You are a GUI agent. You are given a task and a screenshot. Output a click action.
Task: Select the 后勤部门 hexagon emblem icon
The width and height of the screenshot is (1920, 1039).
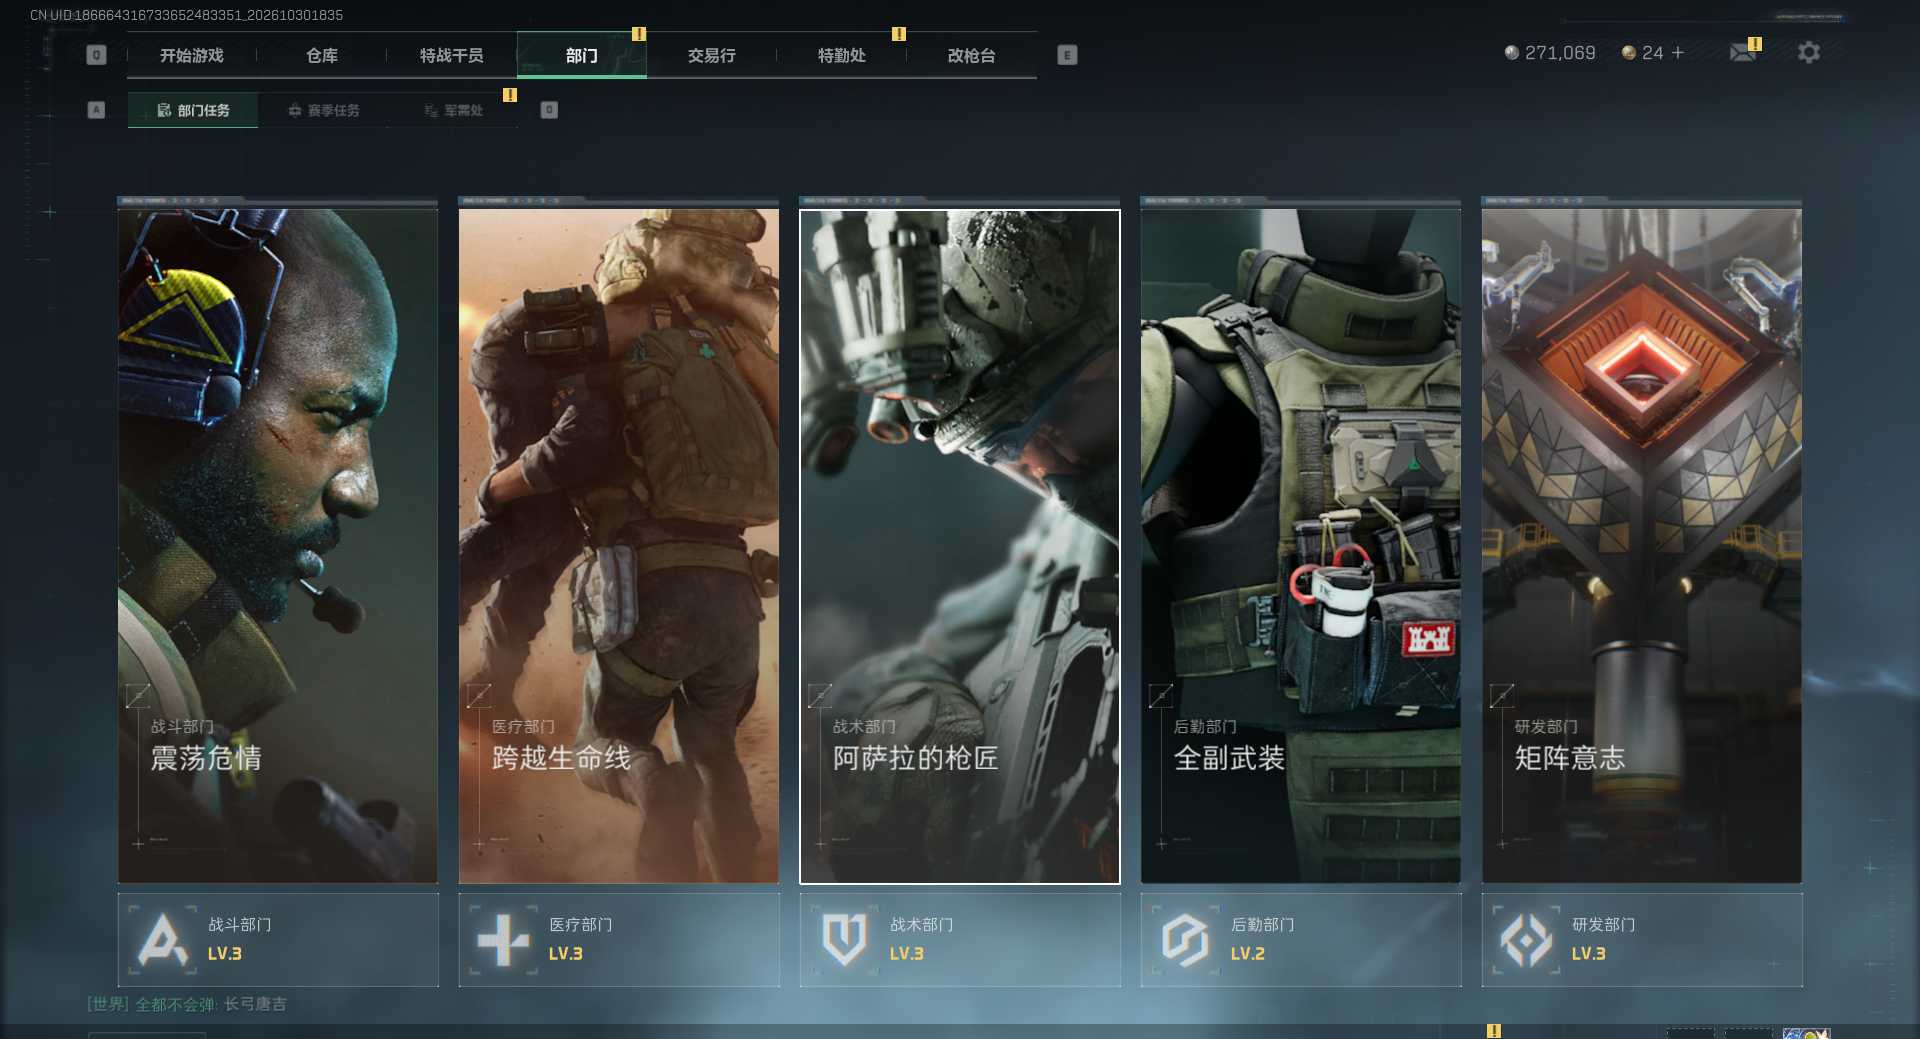point(1185,939)
